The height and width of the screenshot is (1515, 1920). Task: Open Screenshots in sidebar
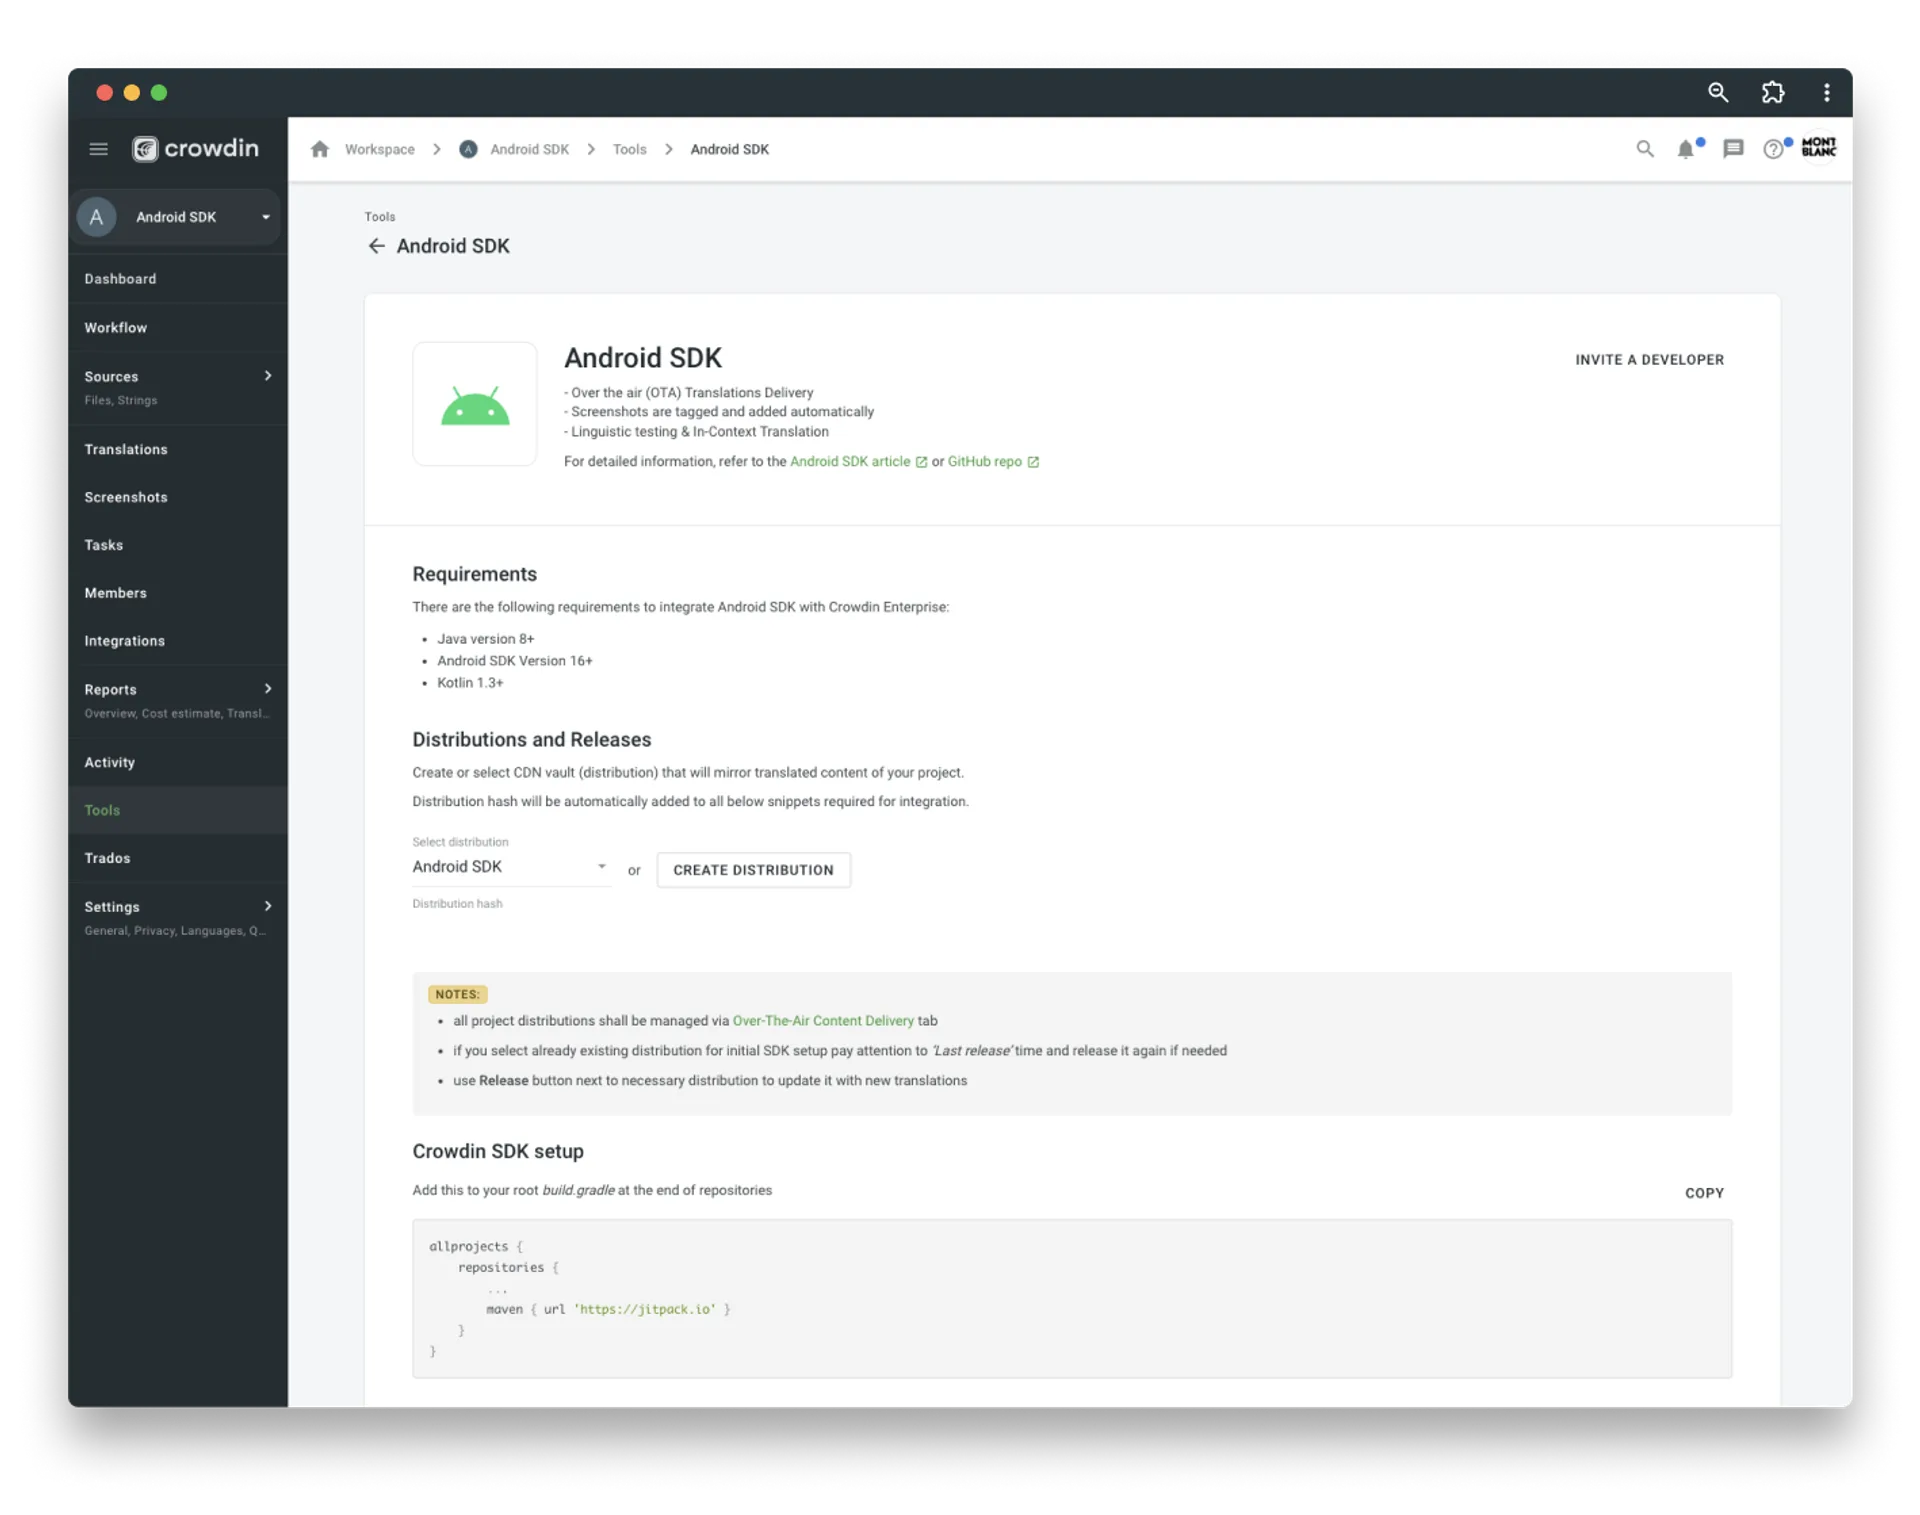pos(178,497)
